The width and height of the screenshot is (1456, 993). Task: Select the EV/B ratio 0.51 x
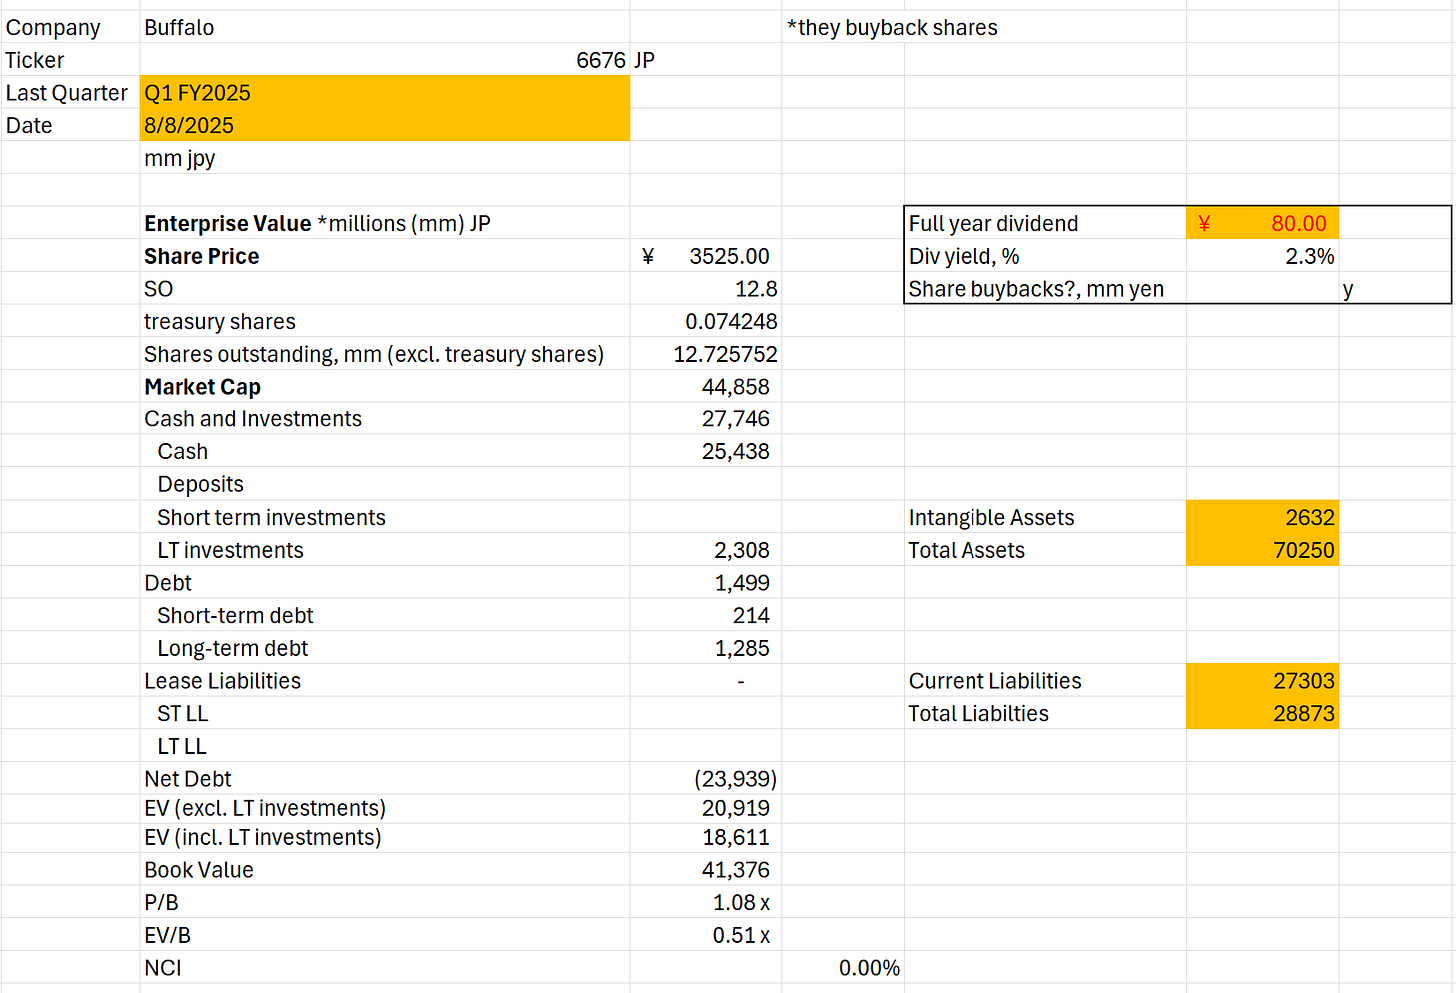point(741,935)
